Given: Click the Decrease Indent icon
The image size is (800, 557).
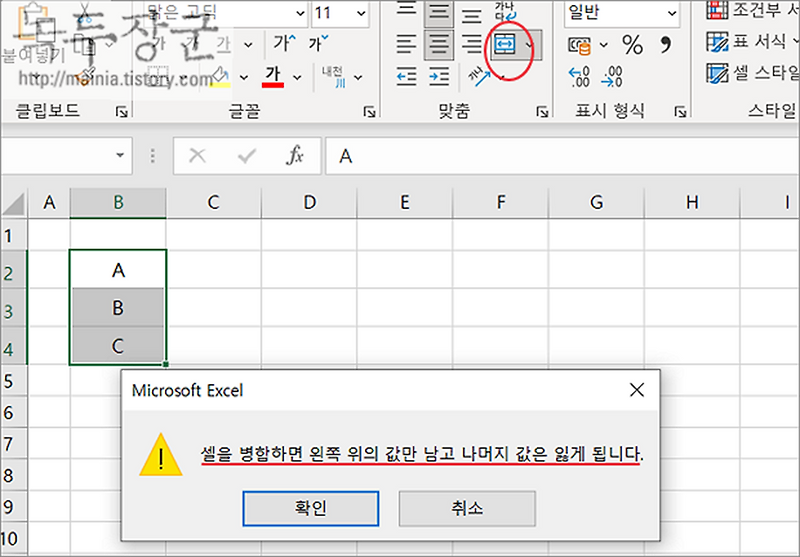Looking at the screenshot, I should click(407, 77).
